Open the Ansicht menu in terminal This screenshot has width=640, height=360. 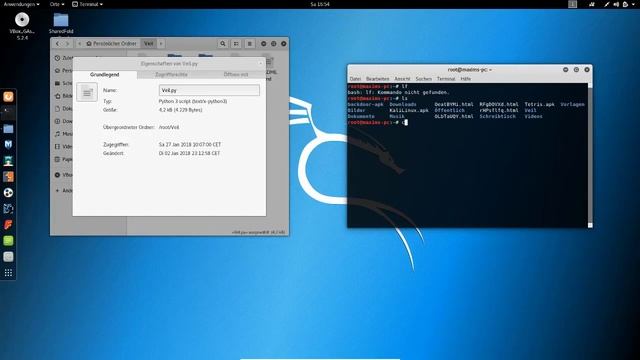402,79
